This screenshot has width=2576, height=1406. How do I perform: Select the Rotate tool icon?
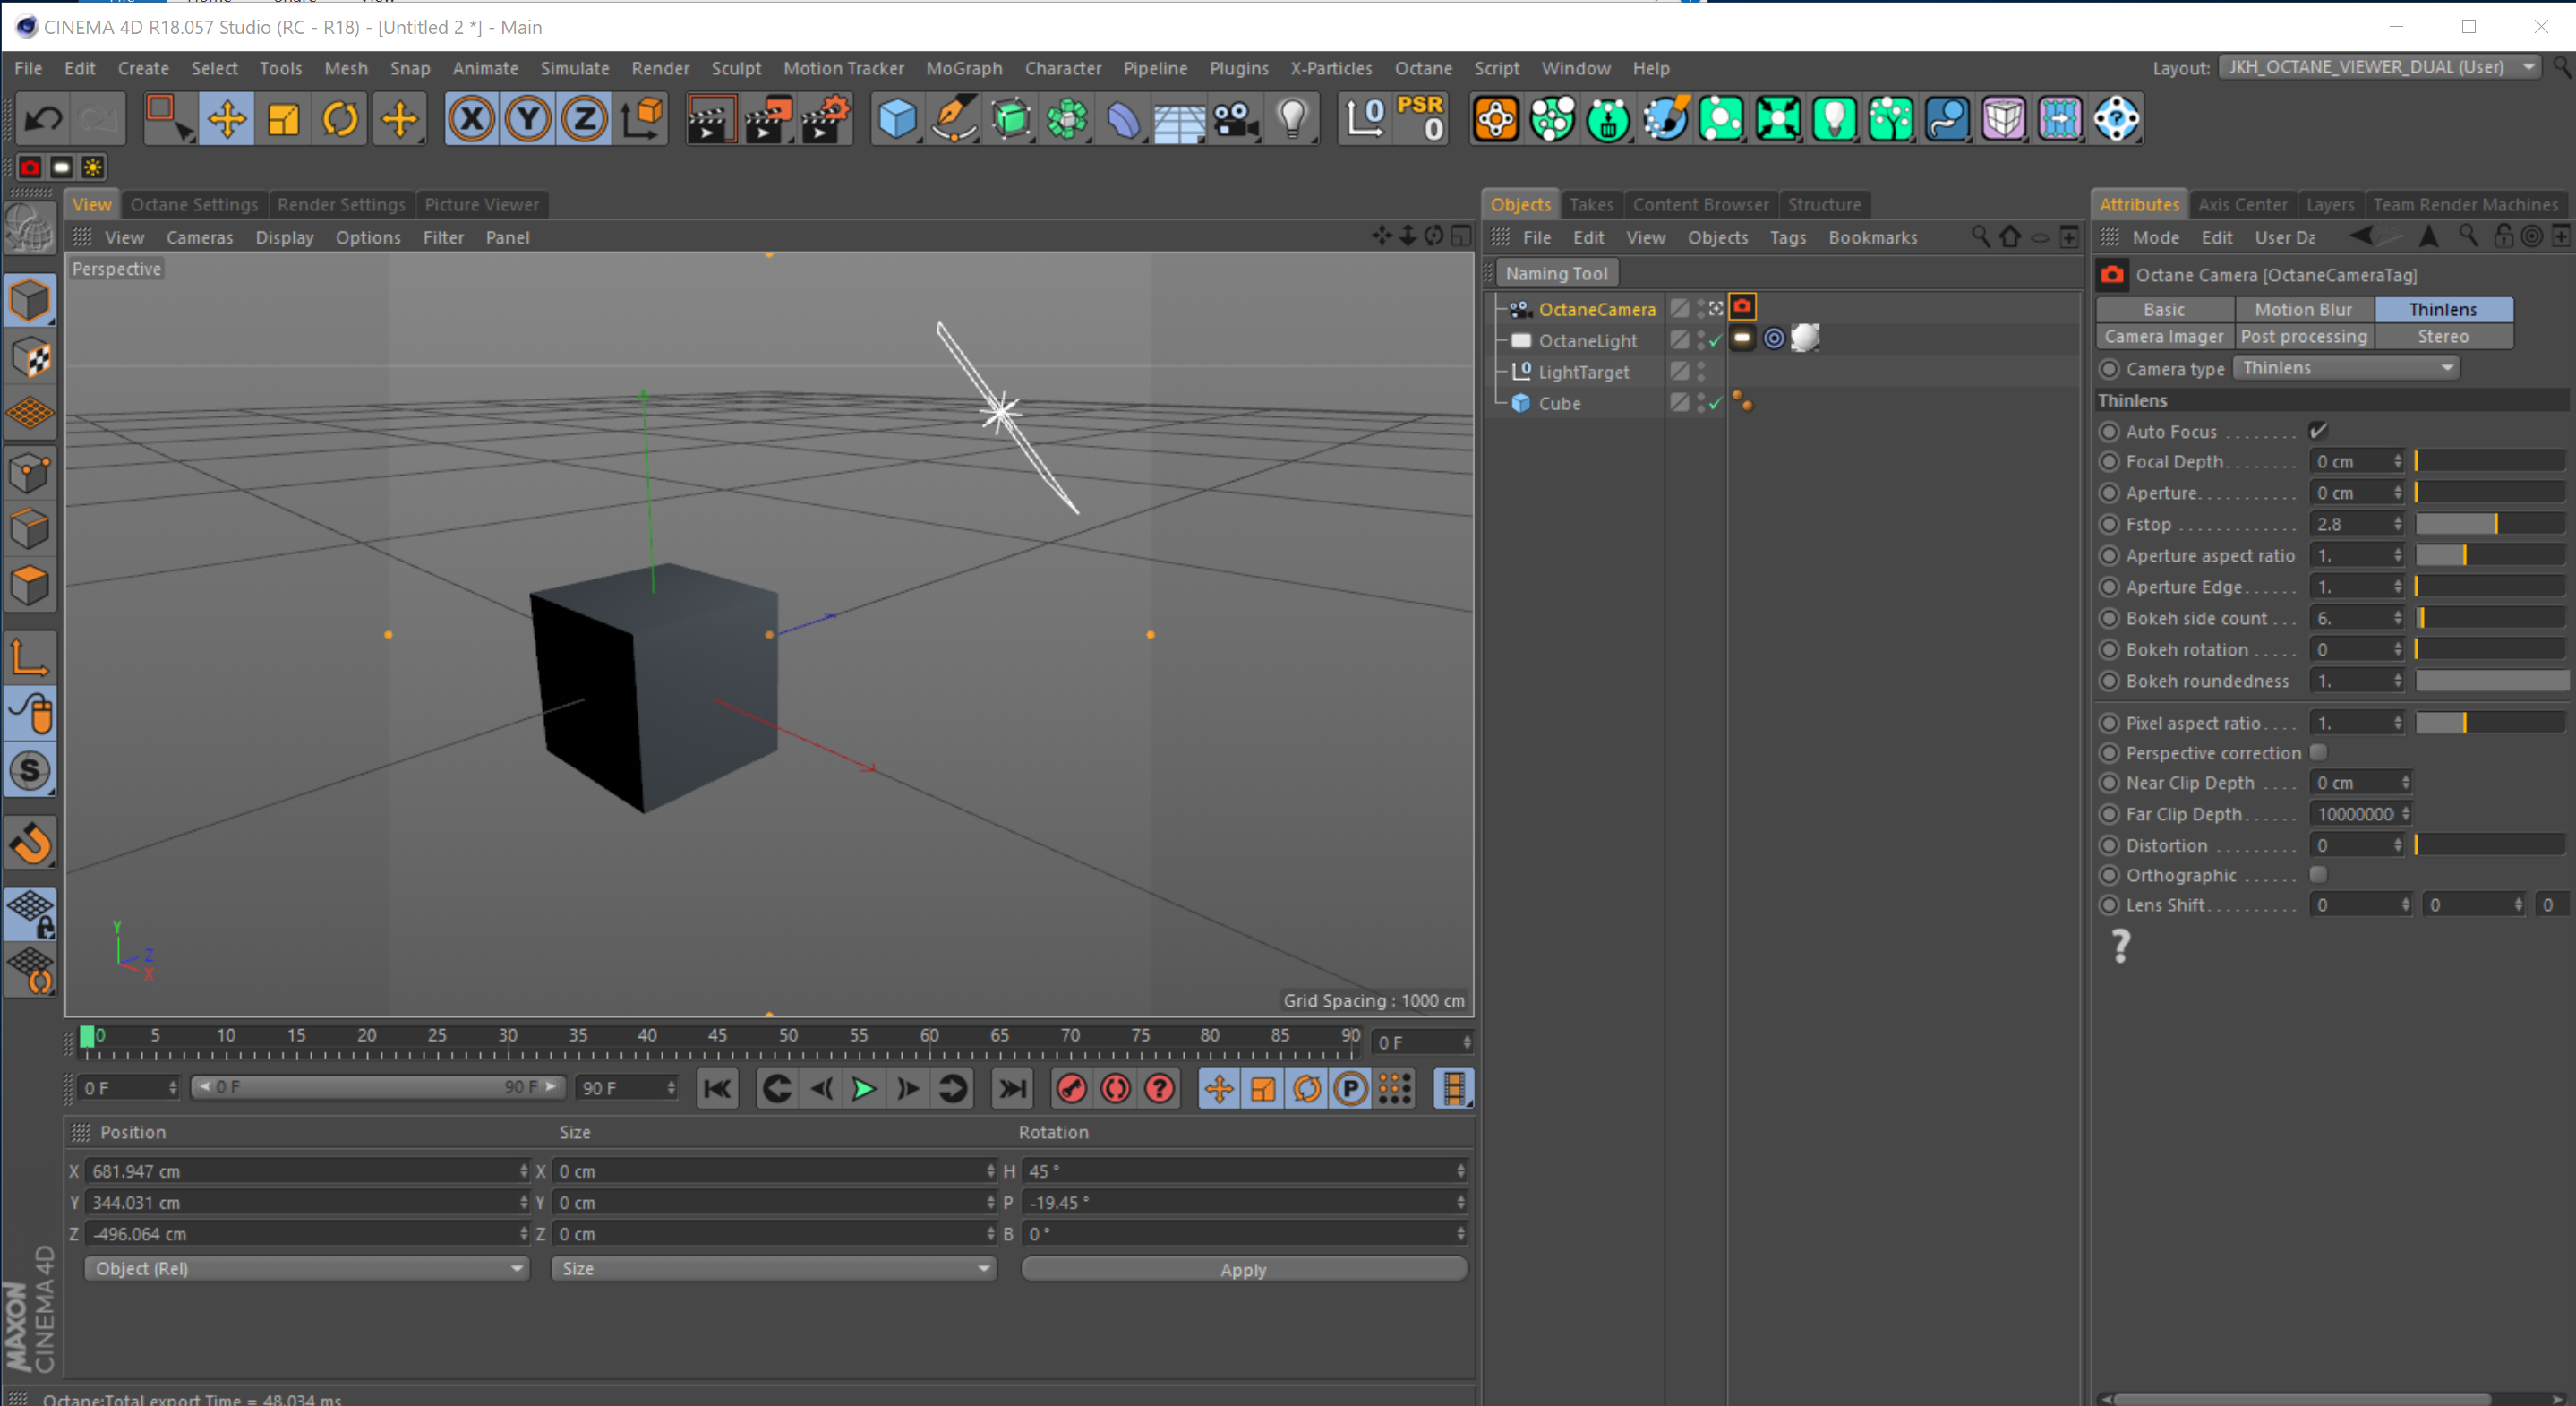pos(340,120)
